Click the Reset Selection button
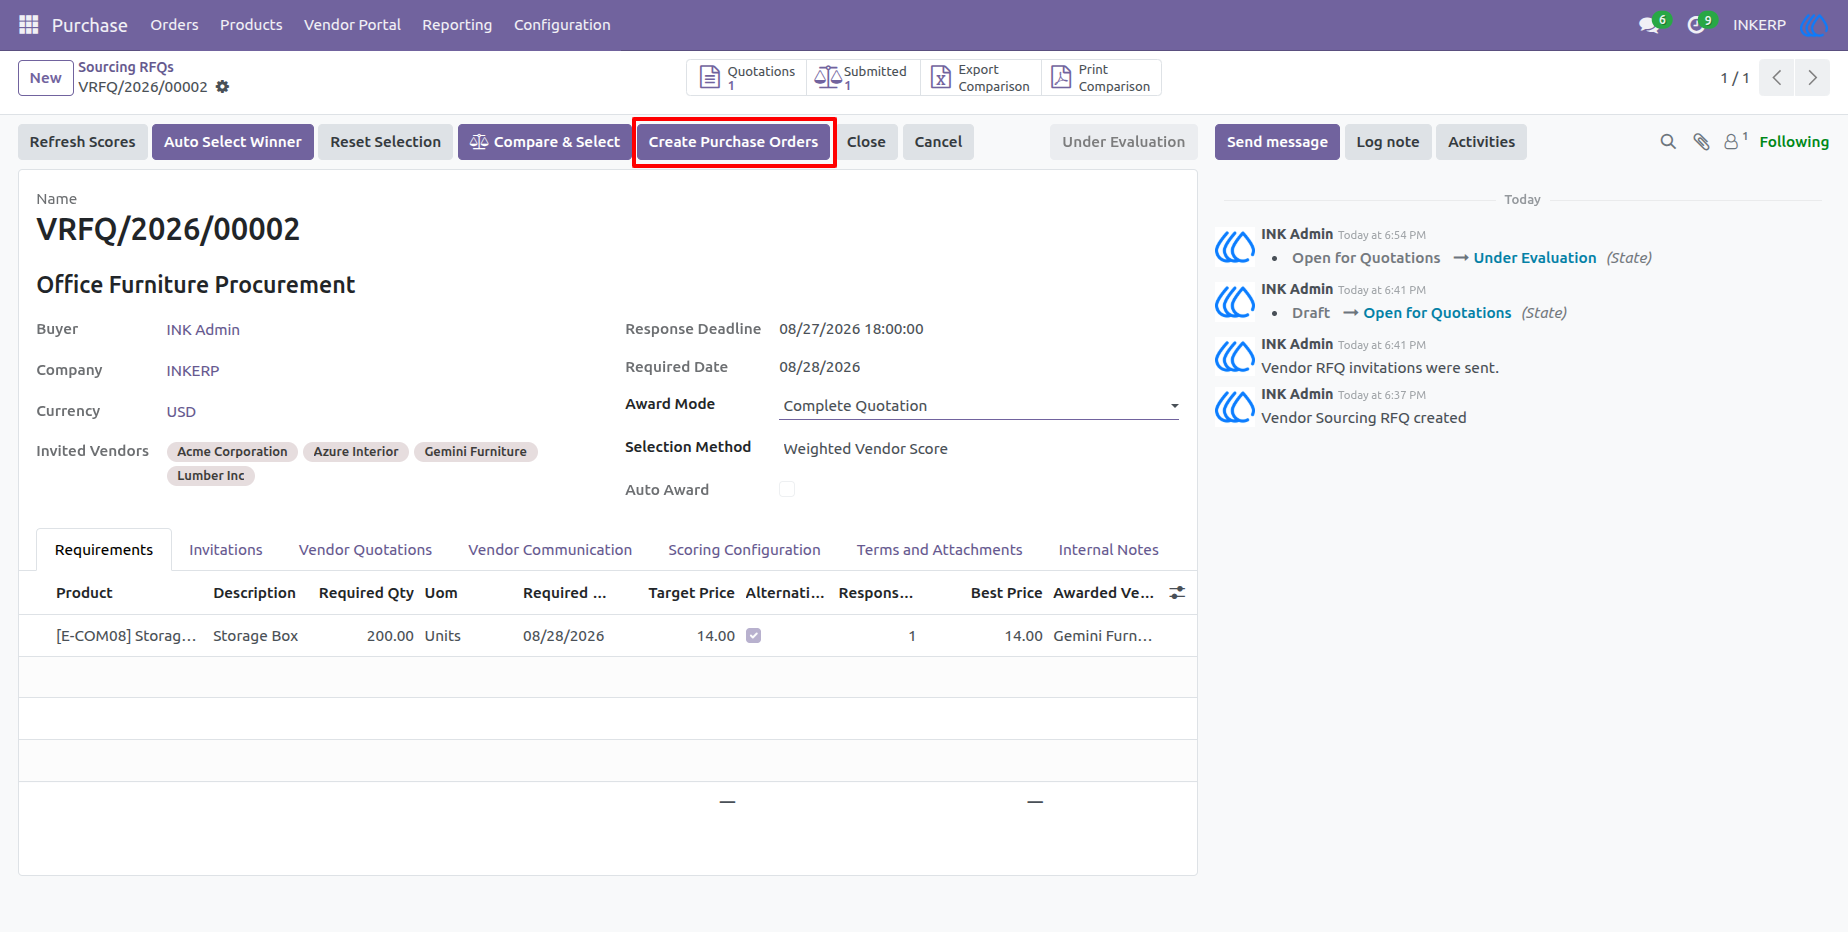The image size is (1848, 932). pyautogui.click(x=385, y=142)
